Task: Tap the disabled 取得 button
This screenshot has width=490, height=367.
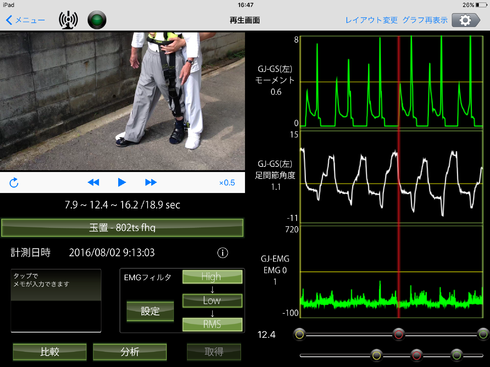Action: point(214,352)
